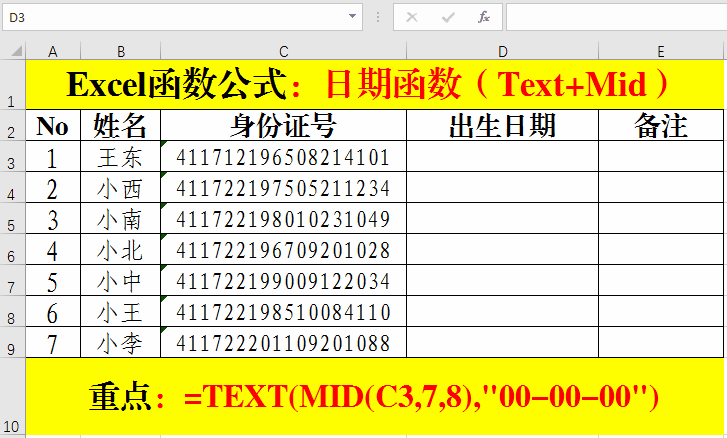This screenshot has height=438, width=727.
Task: Click the '身份证号' header cell
Action: 283,125
